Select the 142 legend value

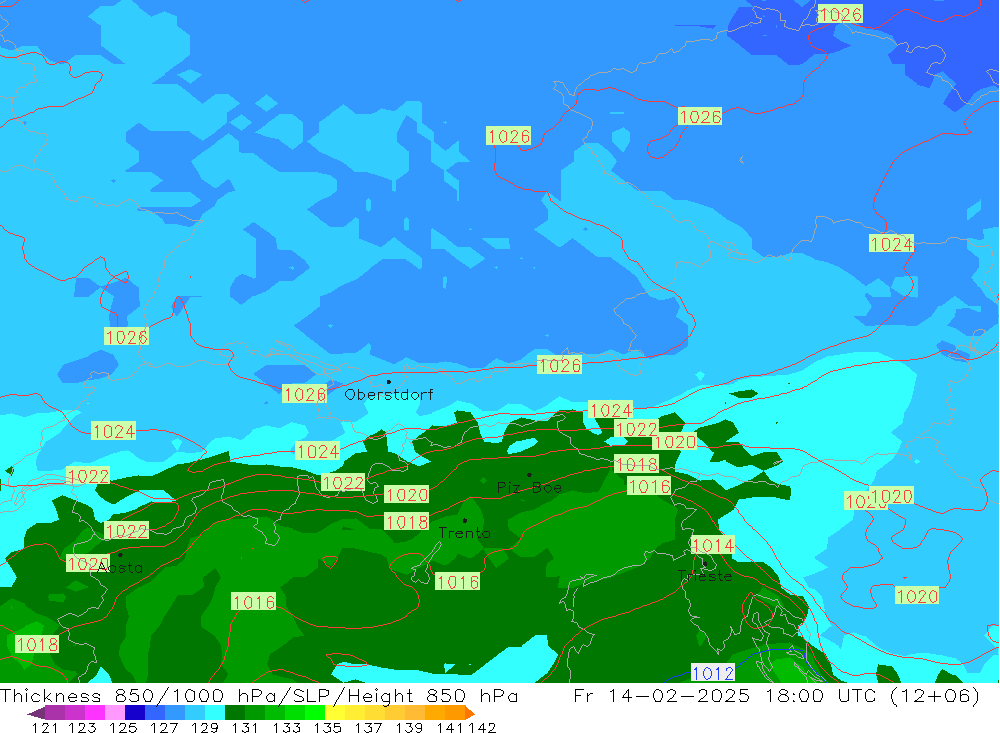(x=482, y=727)
